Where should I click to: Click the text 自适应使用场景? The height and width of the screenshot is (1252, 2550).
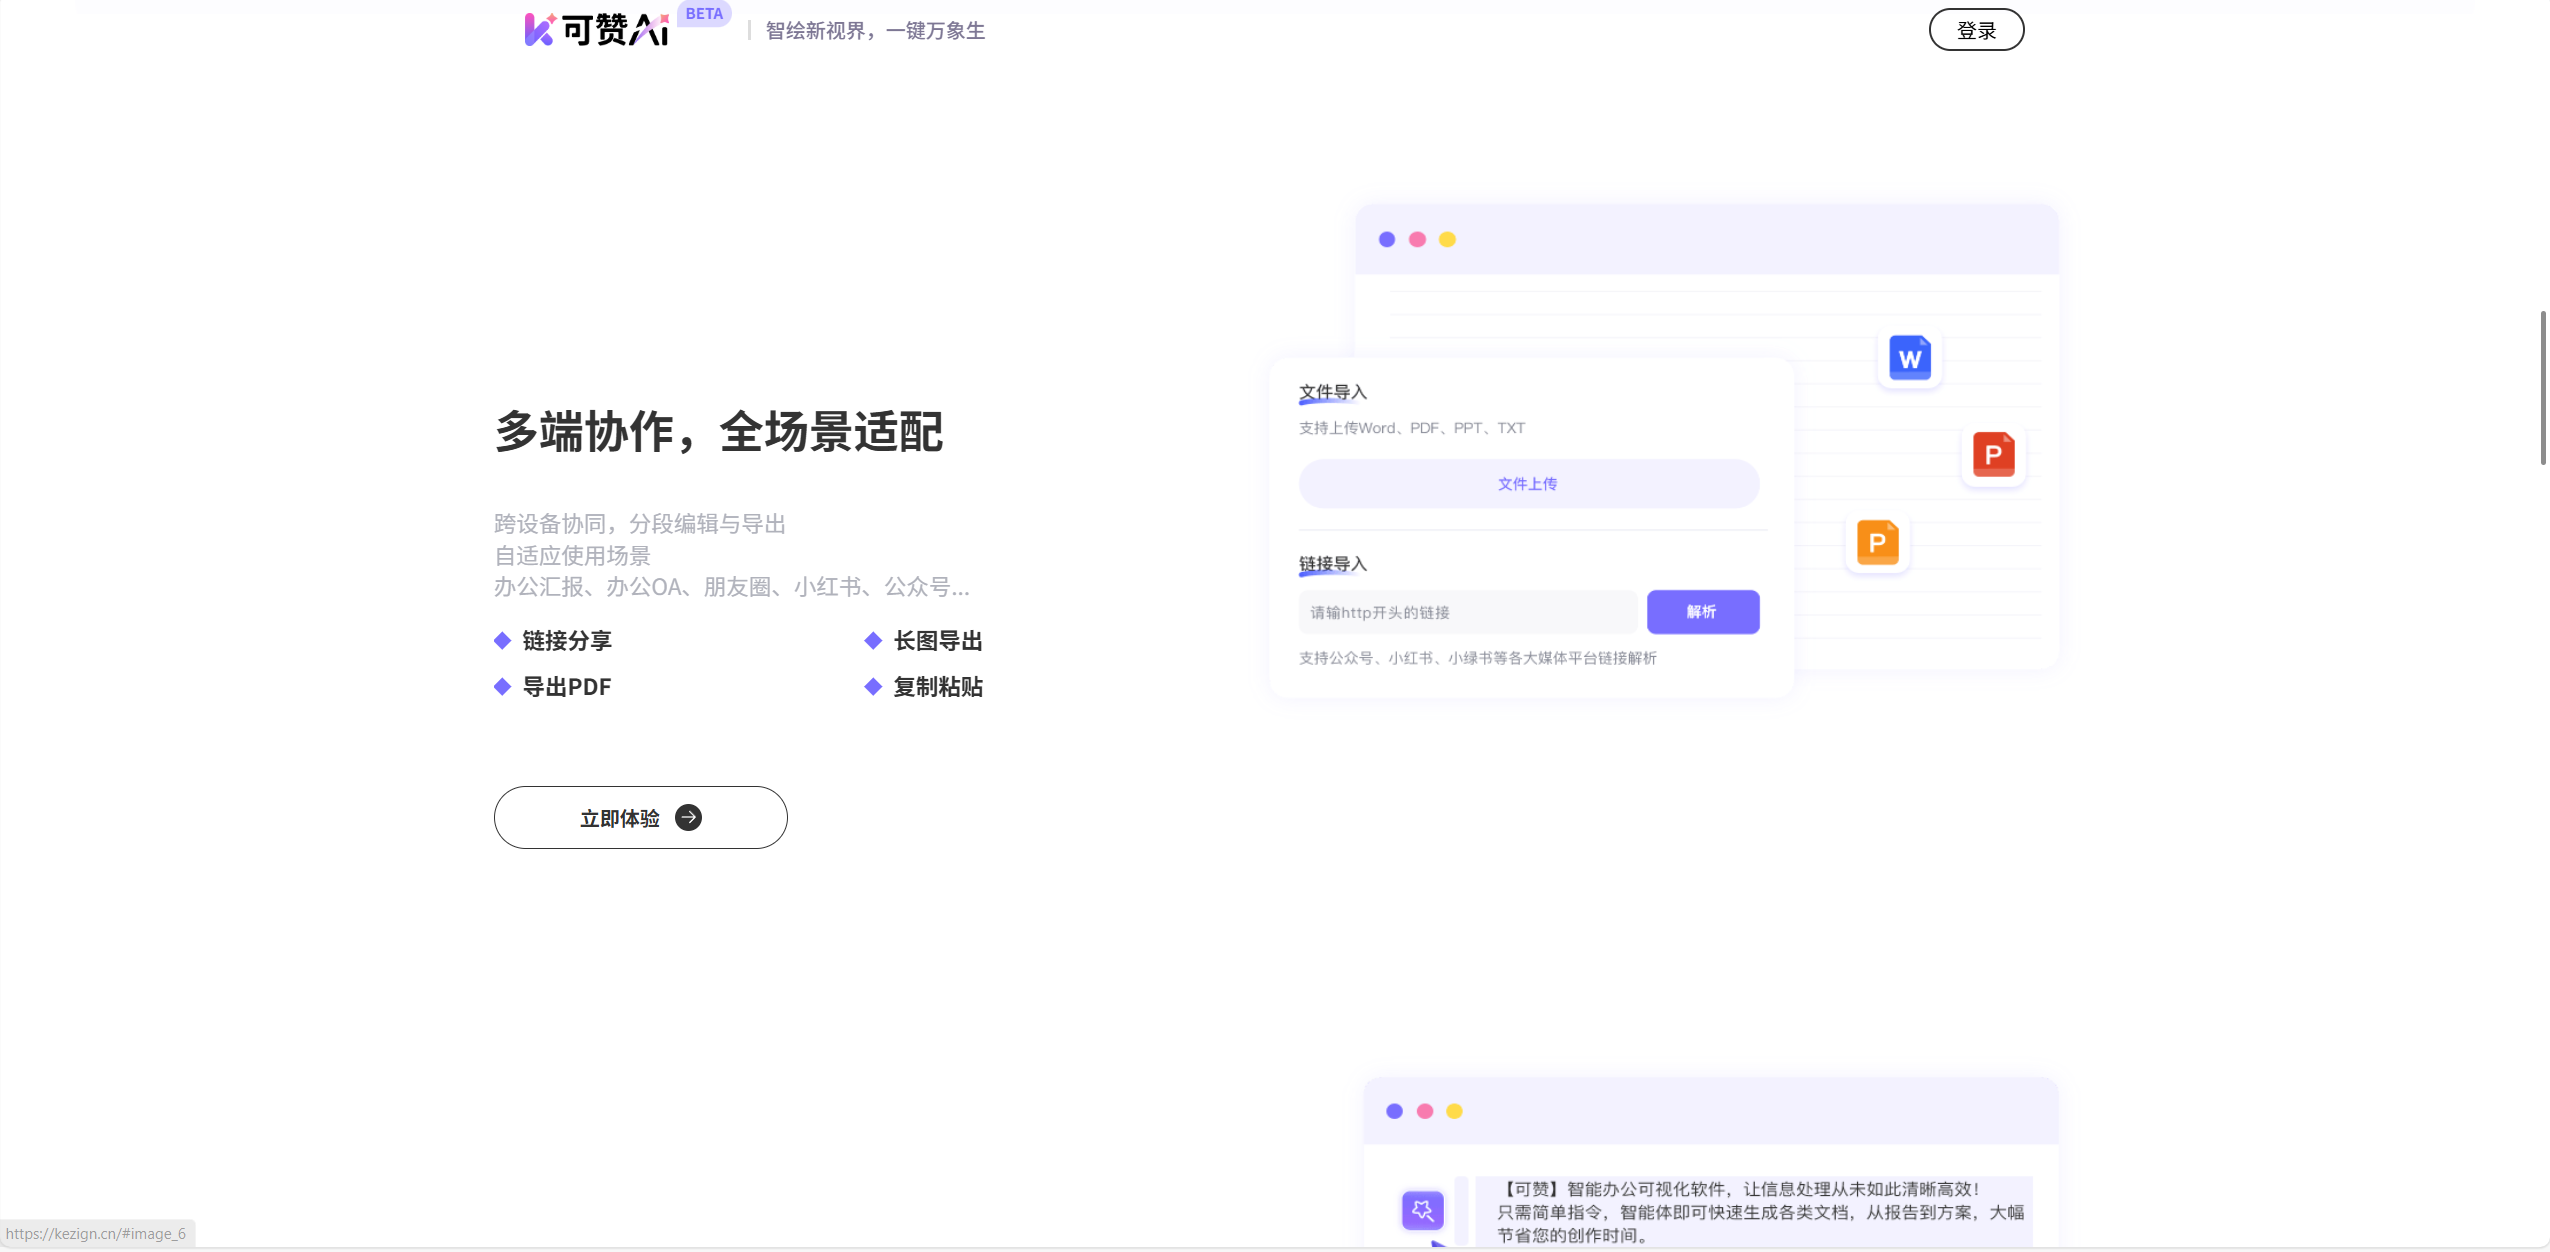(x=572, y=556)
